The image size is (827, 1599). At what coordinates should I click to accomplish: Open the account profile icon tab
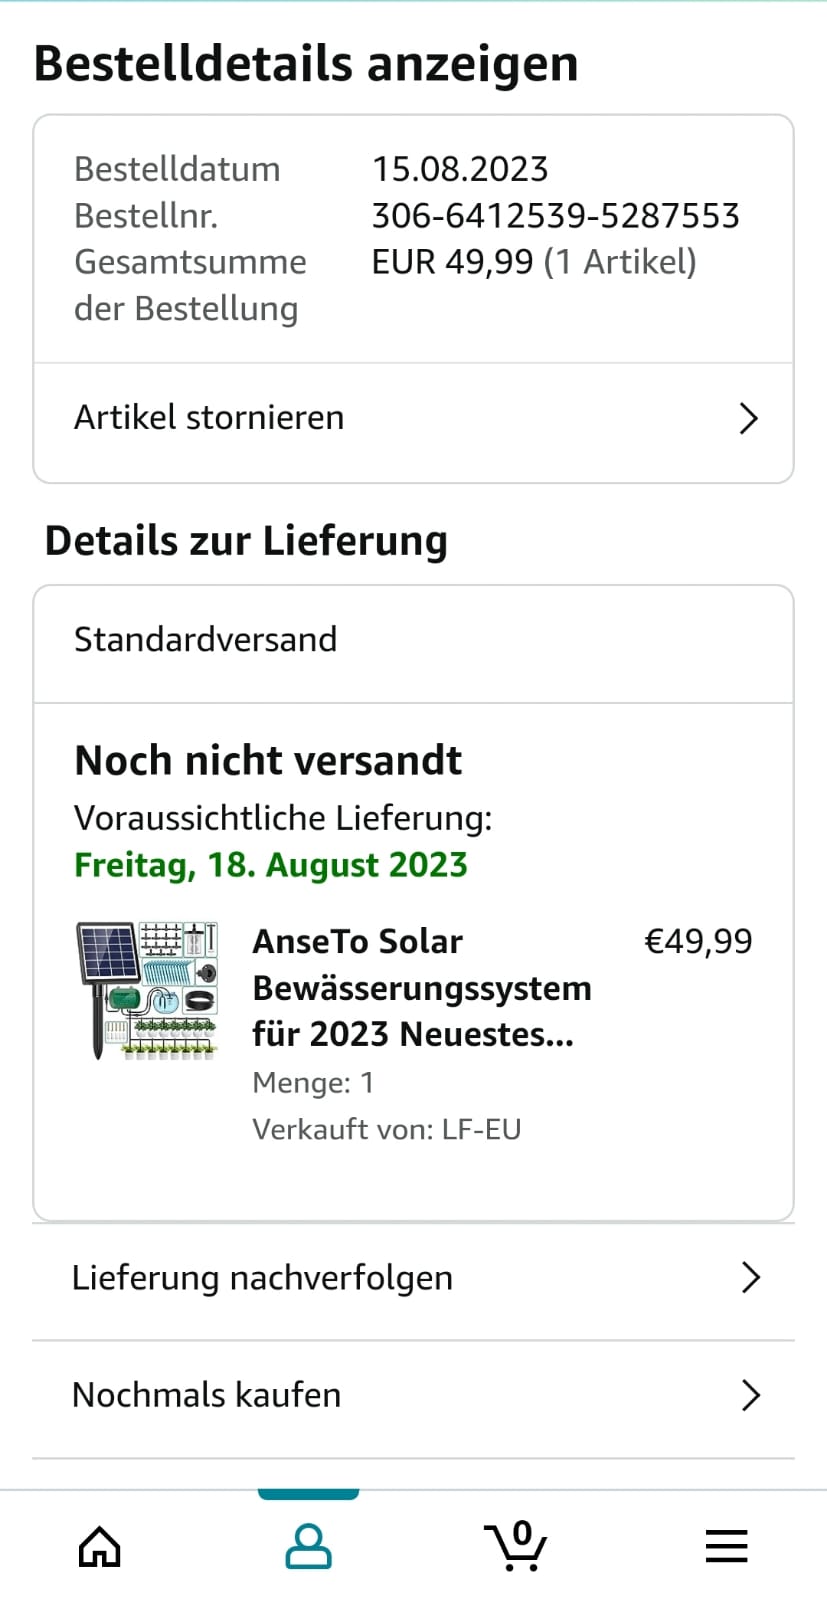point(308,1546)
